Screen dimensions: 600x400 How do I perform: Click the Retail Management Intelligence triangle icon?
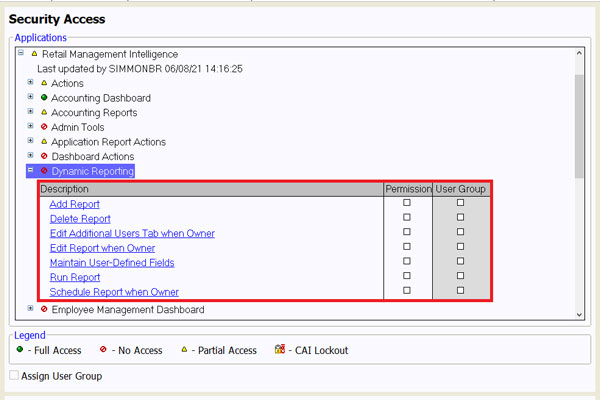34,54
